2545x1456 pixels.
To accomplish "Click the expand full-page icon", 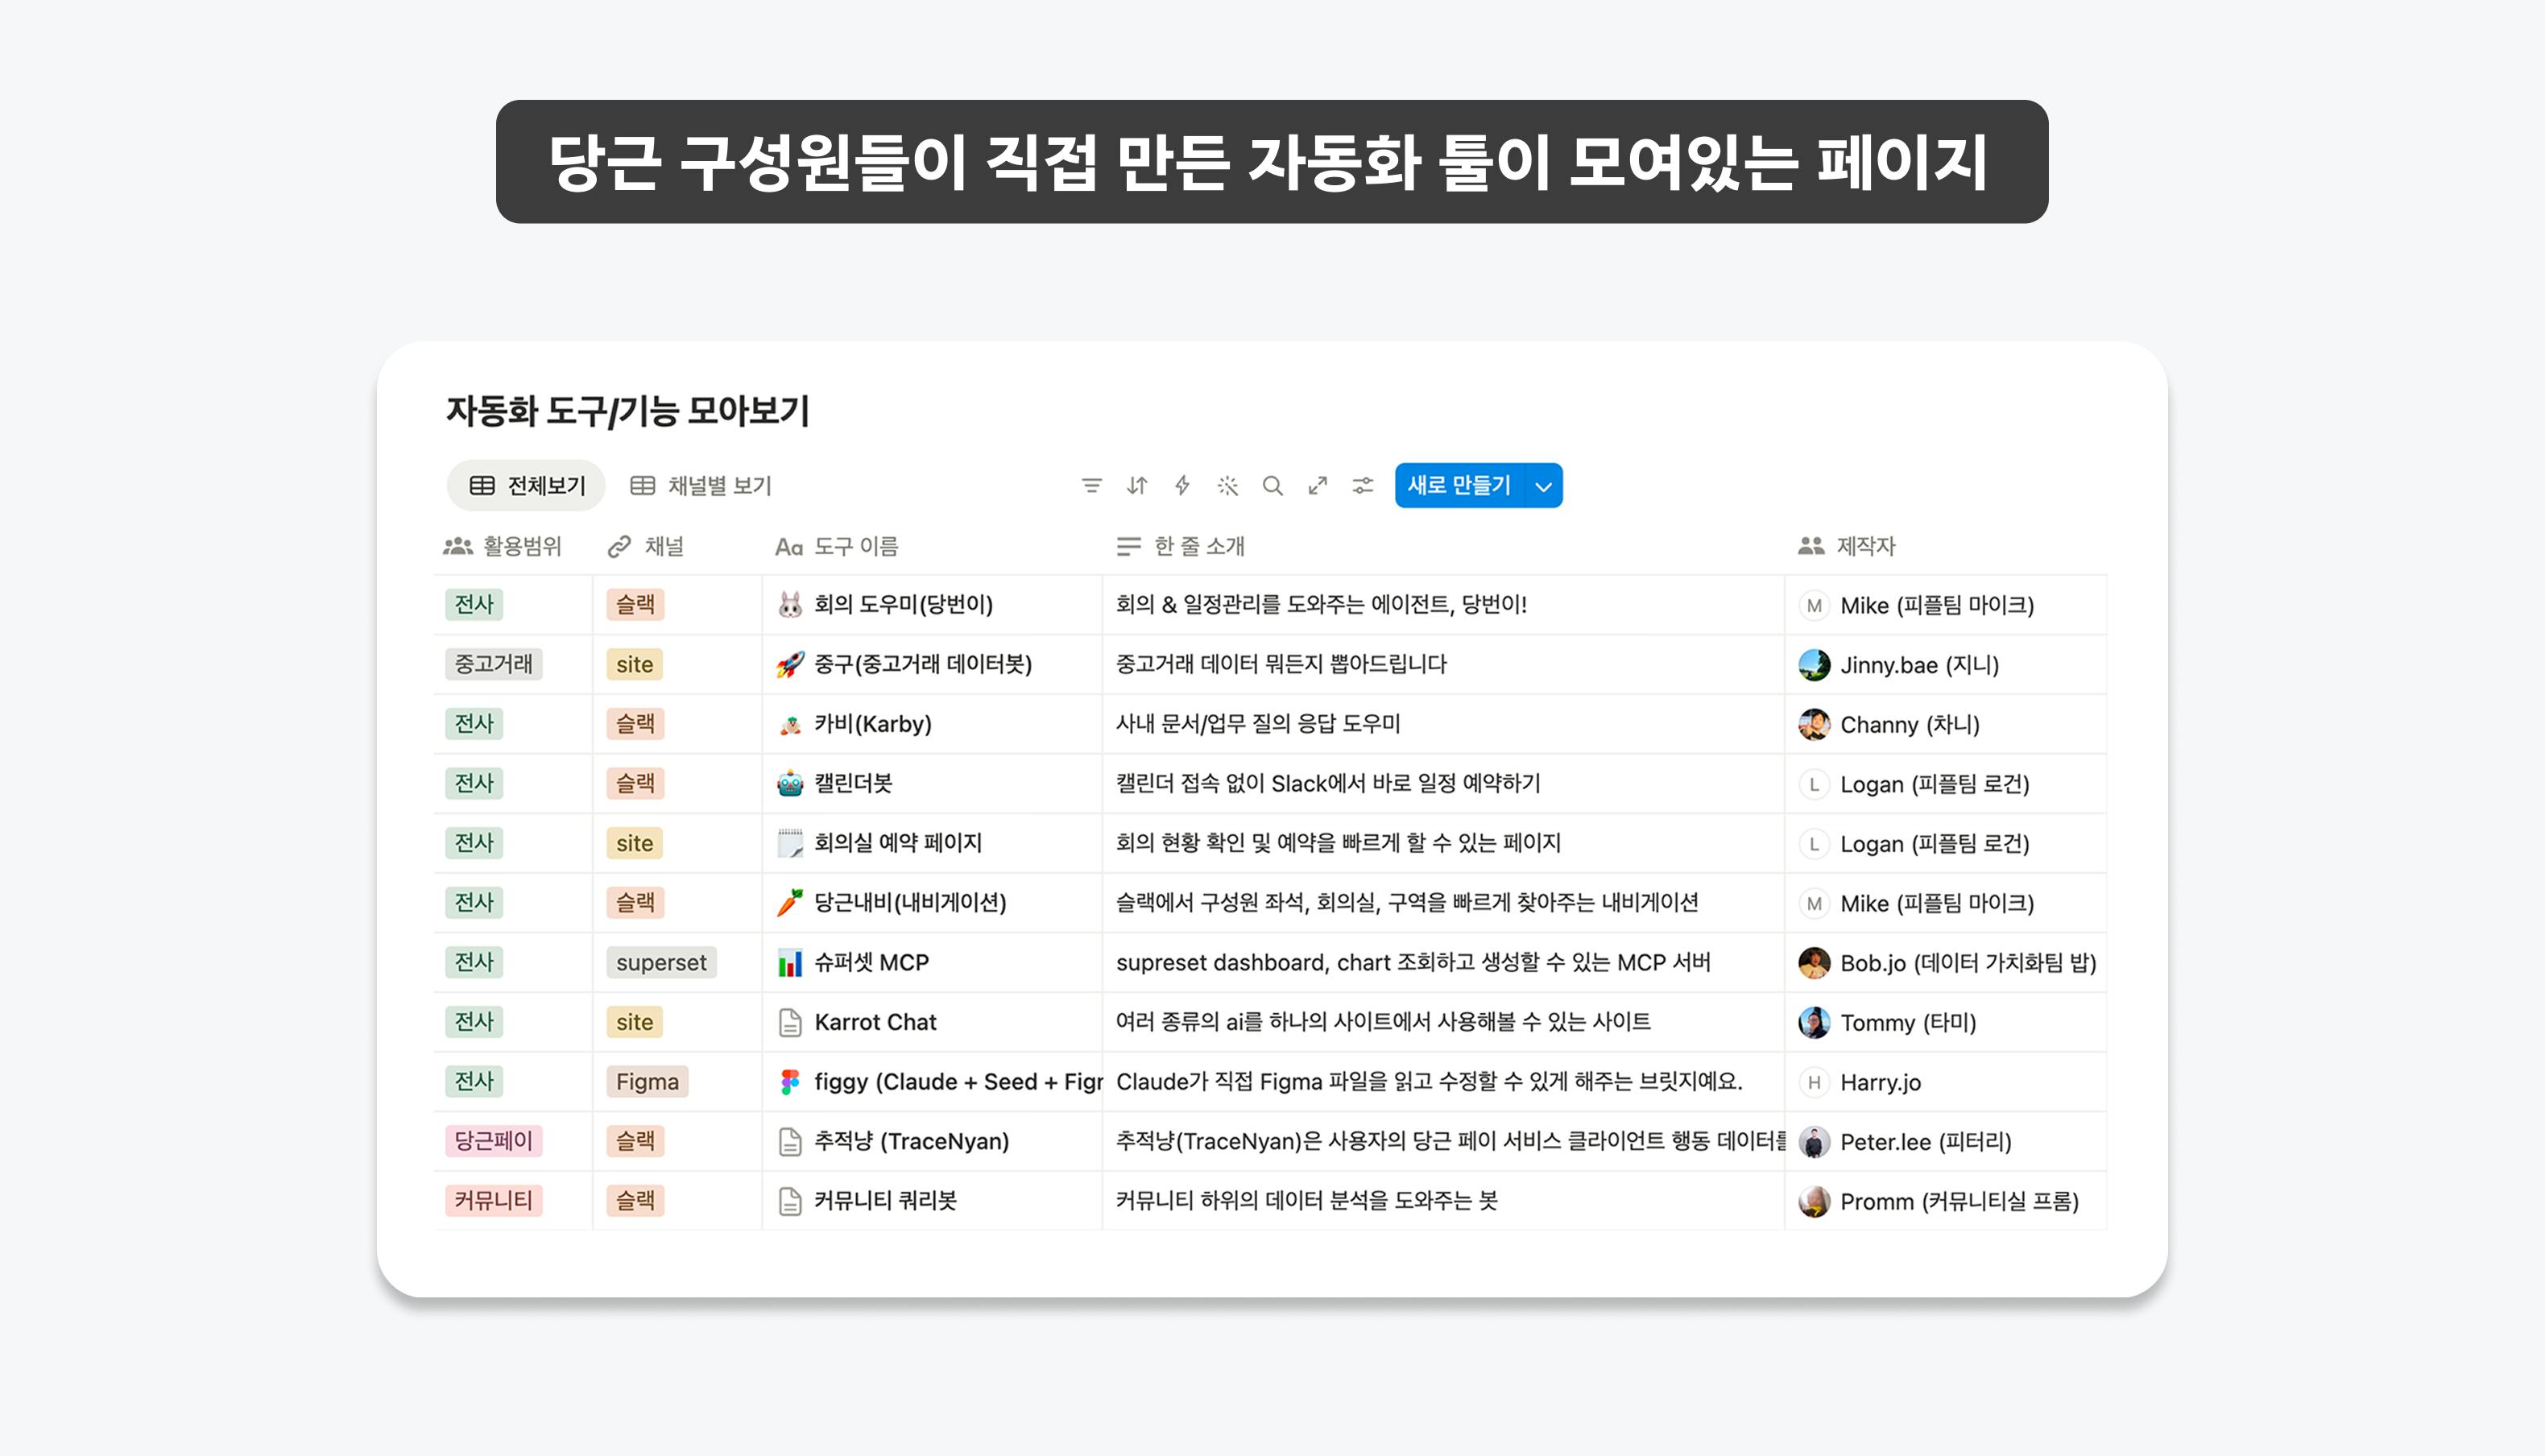I will tap(1318, 486).
